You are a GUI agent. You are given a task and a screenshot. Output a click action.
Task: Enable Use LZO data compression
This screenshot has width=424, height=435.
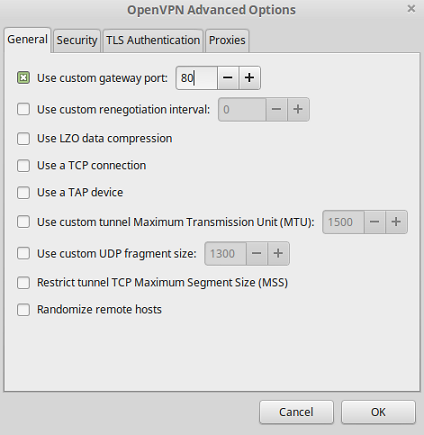coord(23,138)
